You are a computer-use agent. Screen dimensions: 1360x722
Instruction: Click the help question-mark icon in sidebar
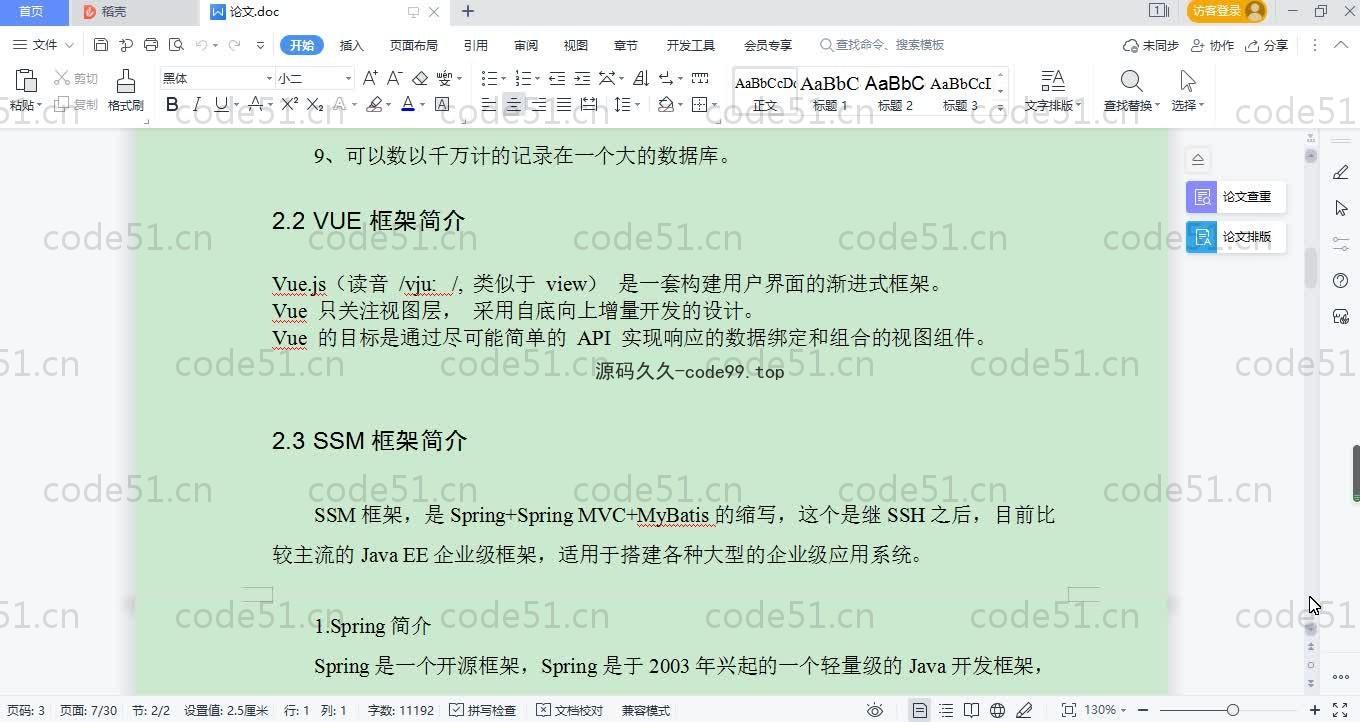[1341, 281]
